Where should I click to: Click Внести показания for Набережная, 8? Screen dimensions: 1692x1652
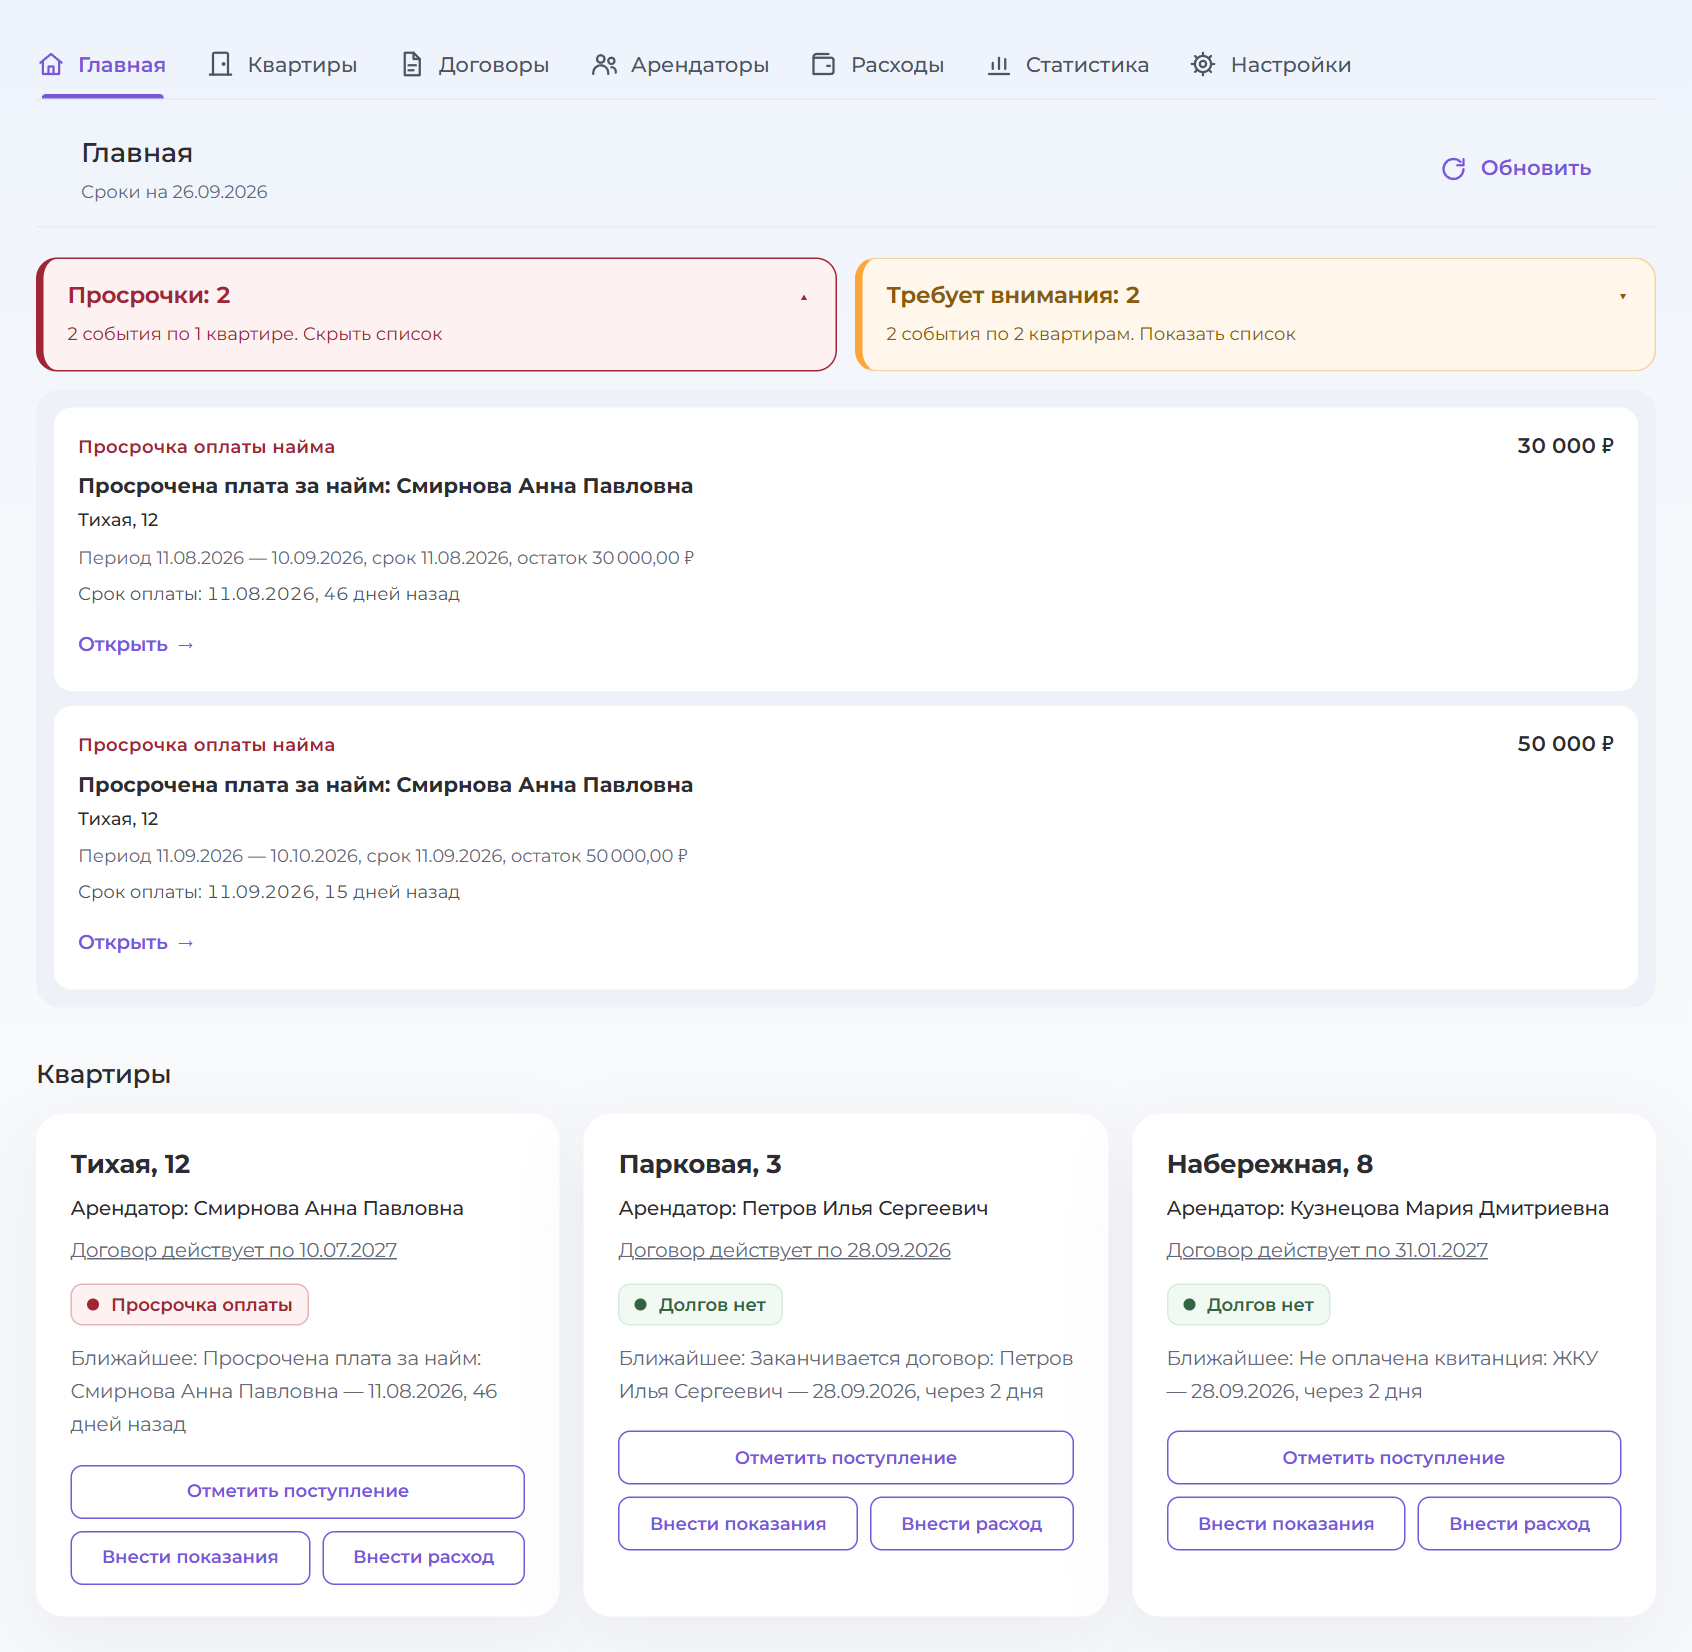click(1286, 1524)
